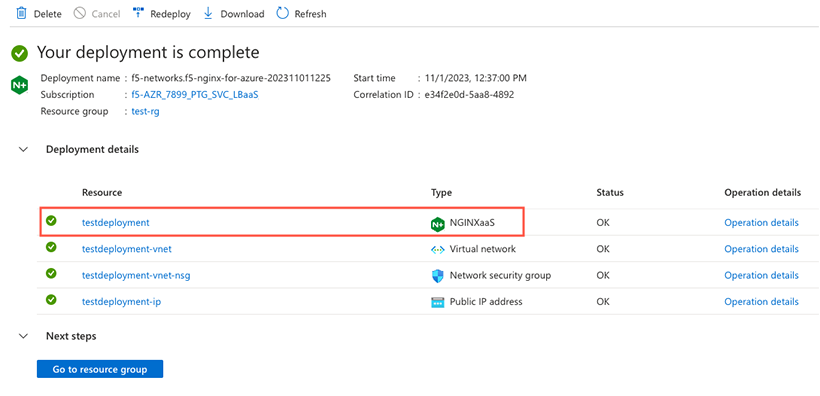This screenshot has height=396, width=820.
Task: Click the Virtual network type icon
Action: [x=437, y=250]
